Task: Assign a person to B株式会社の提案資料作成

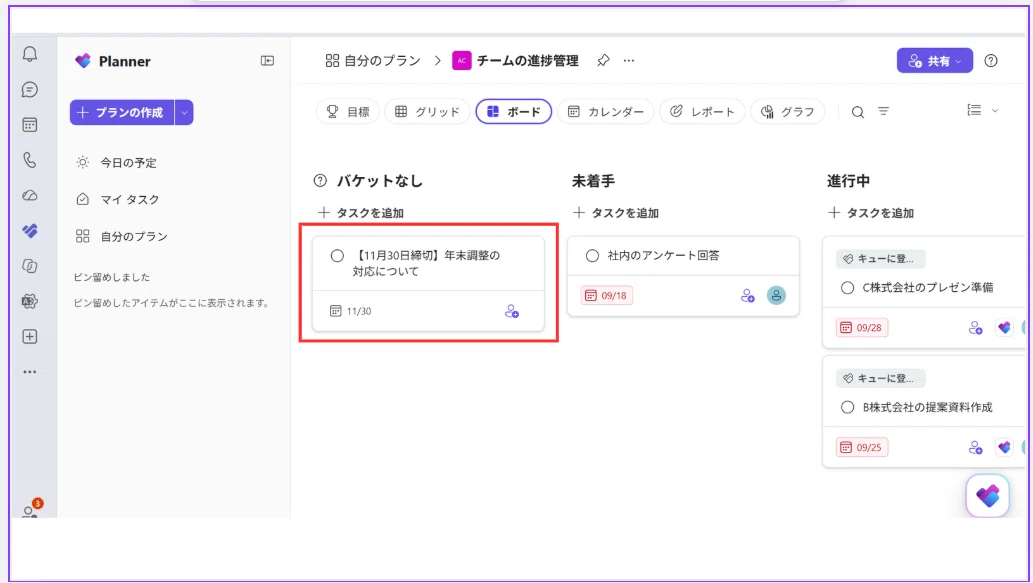Action: 976,447
